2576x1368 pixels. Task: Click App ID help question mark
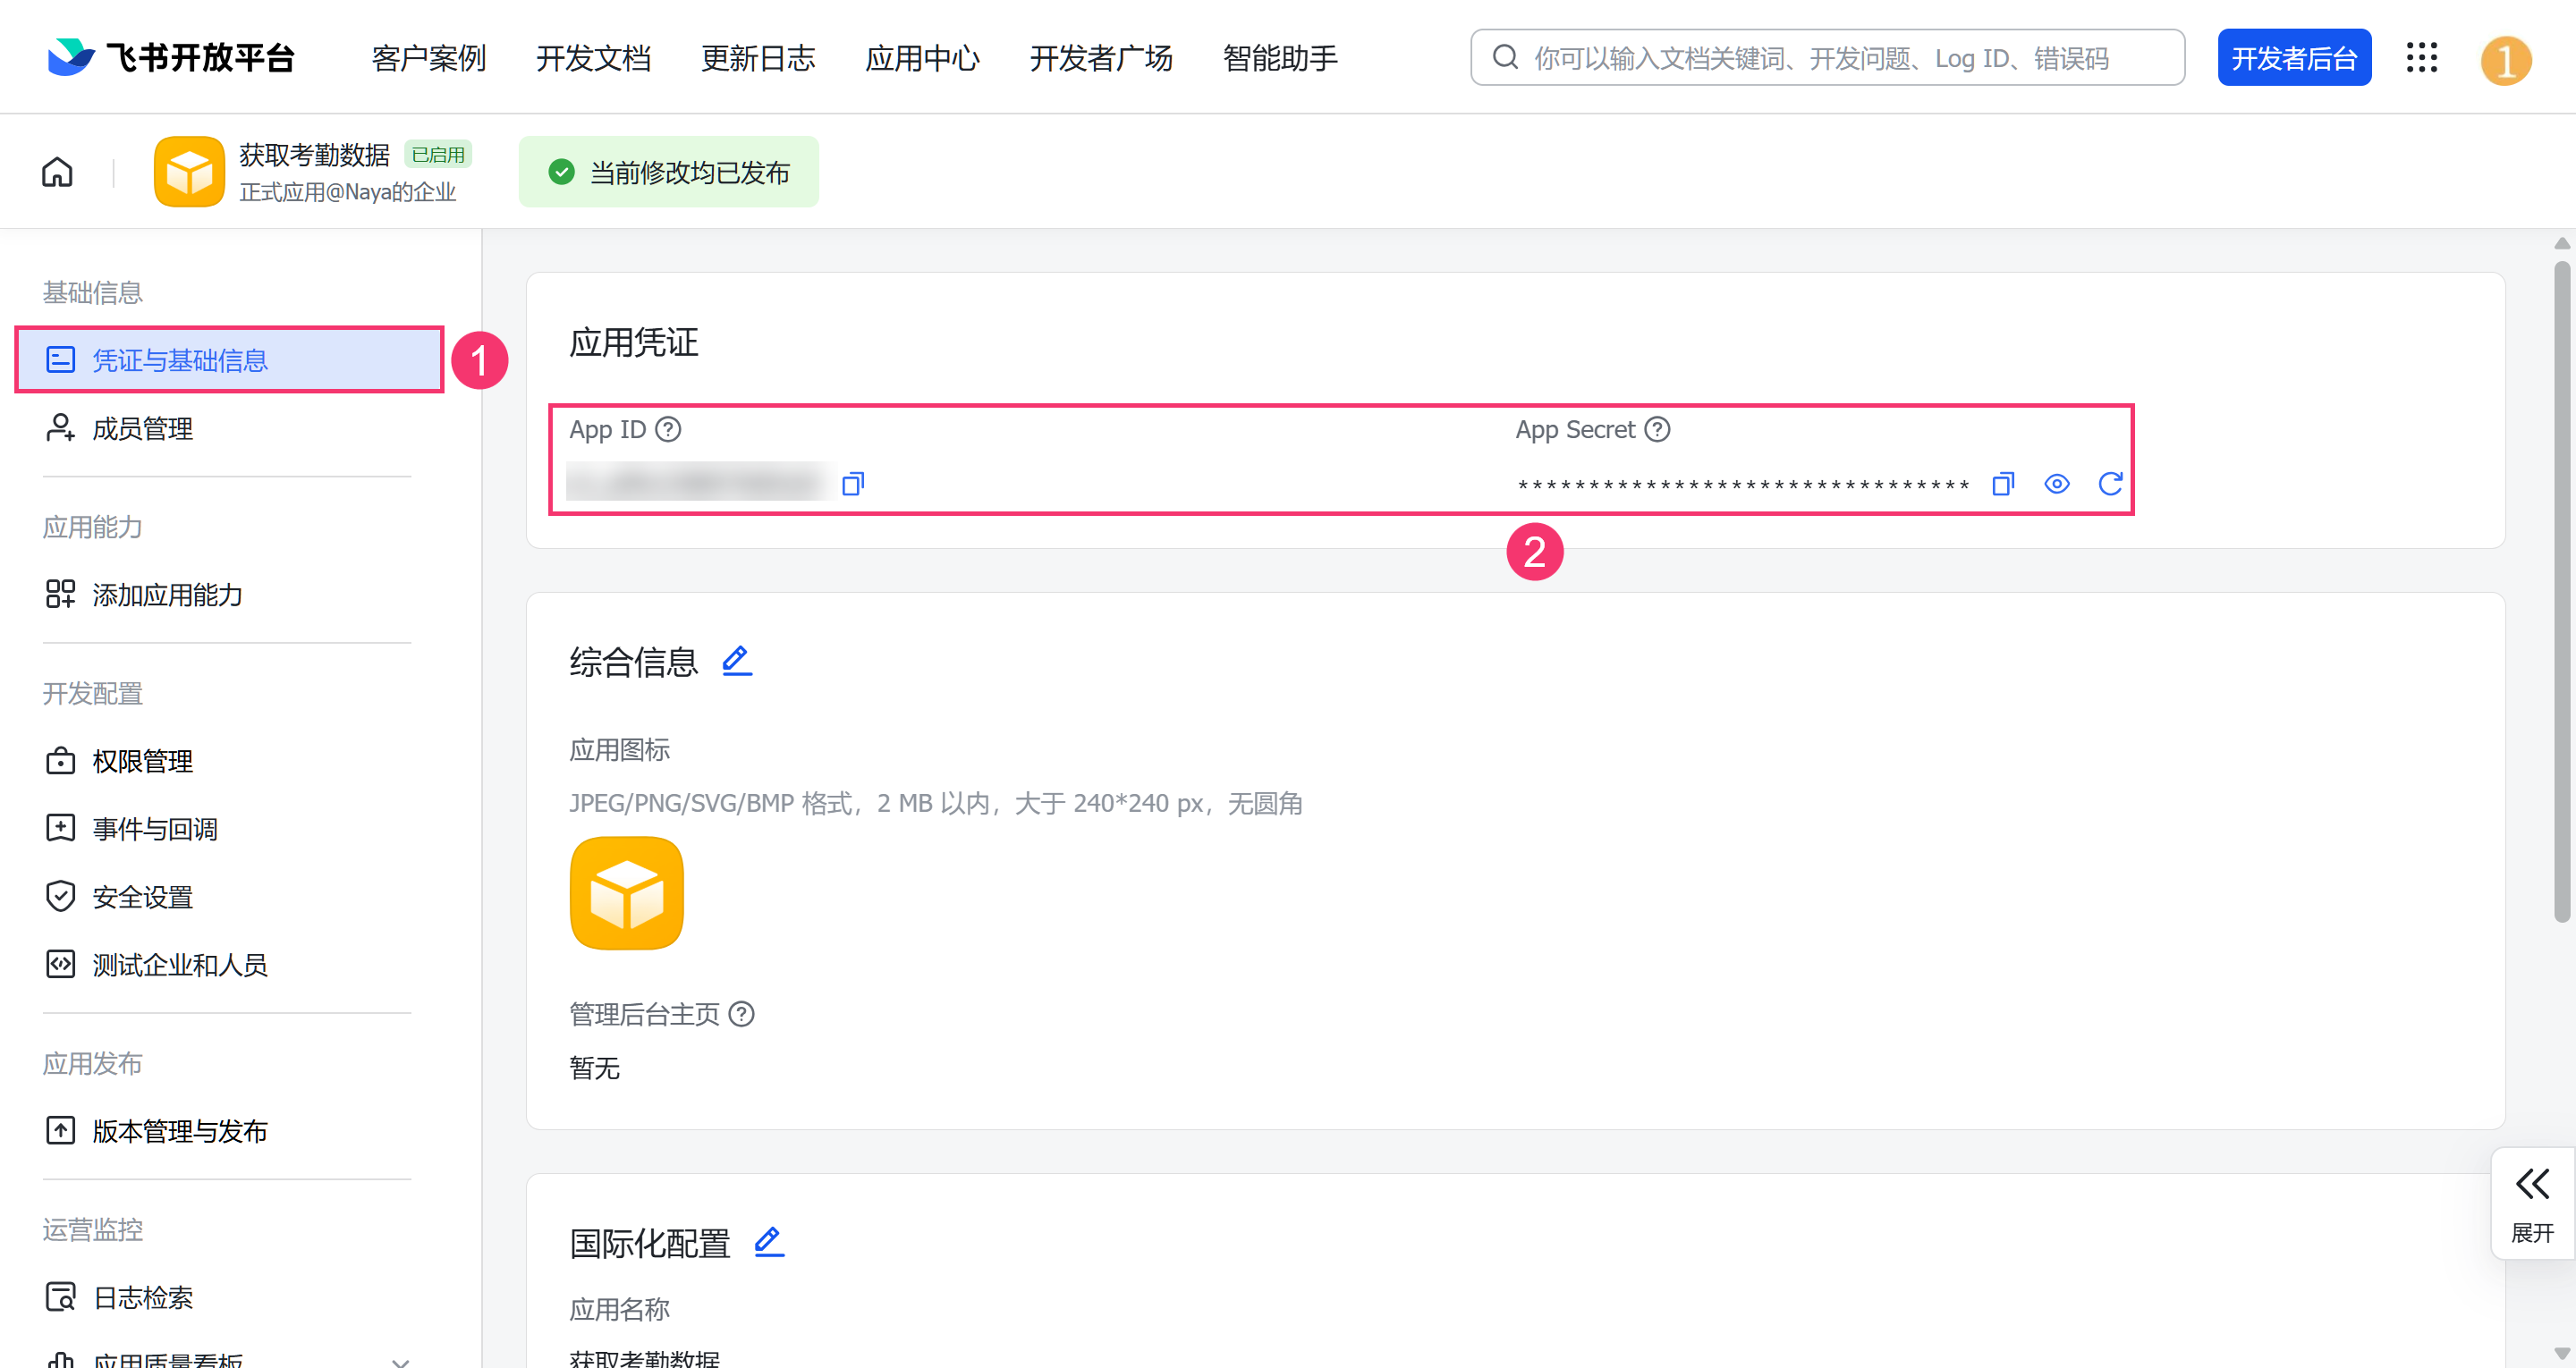point(668,429)
